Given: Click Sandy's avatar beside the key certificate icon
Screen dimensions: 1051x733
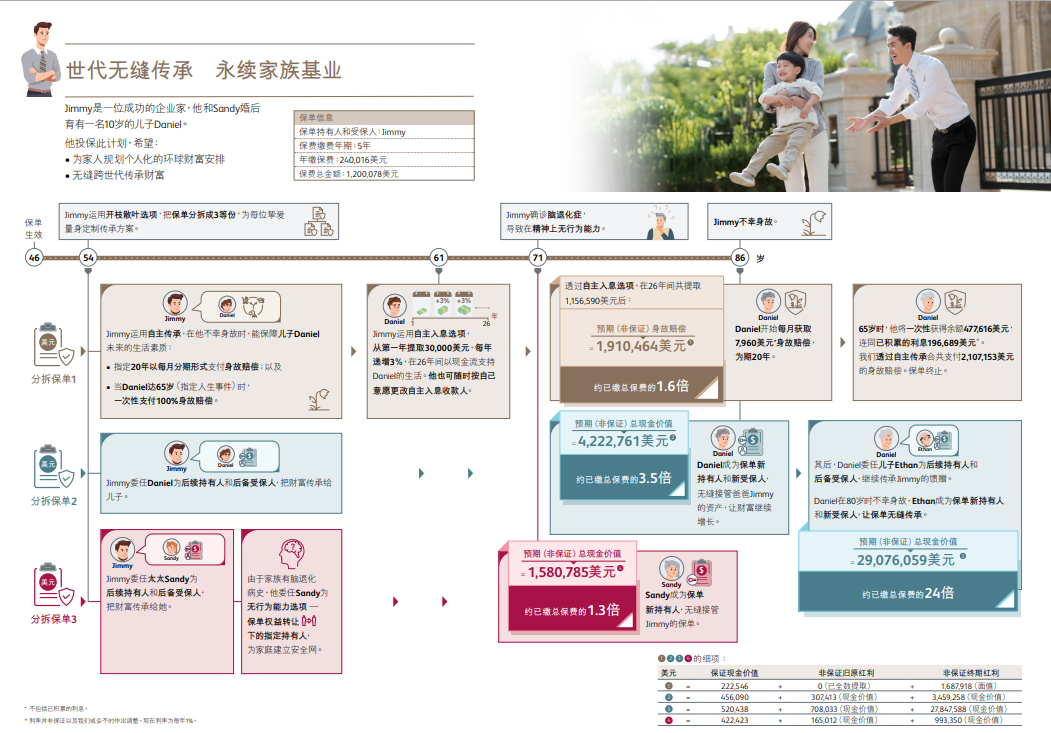Looking at the screenshot, I should [x=670, y=569].
